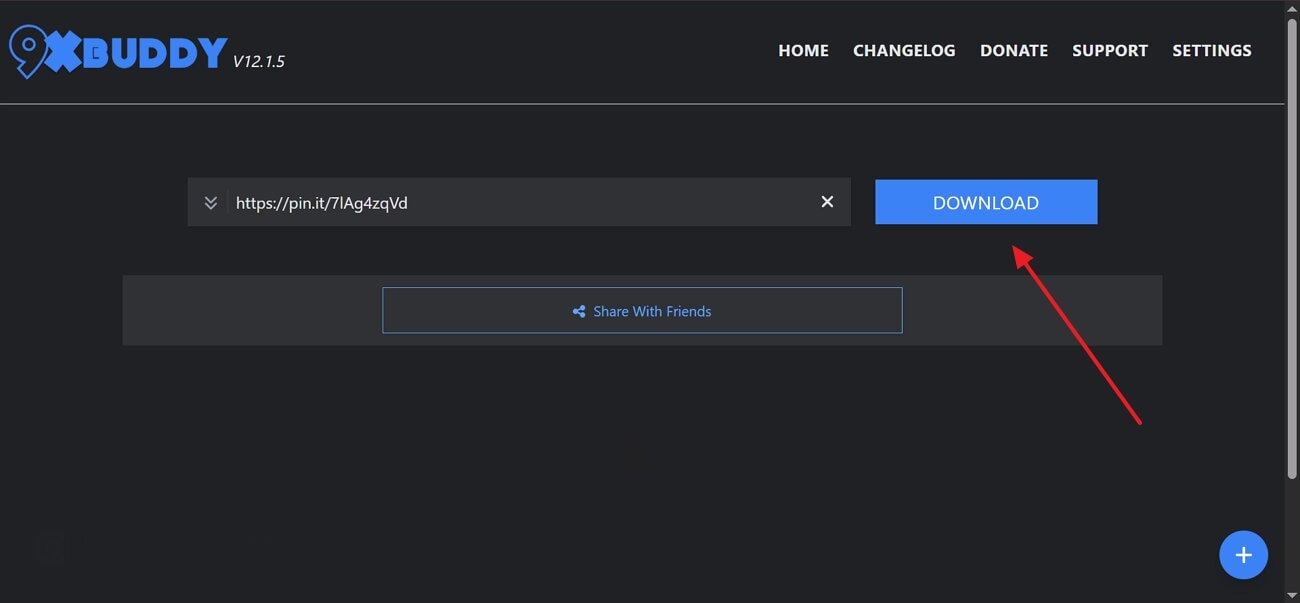Open SETTINGS from the navigation bar
The image size is (1300, 603).
(1212, 50)
